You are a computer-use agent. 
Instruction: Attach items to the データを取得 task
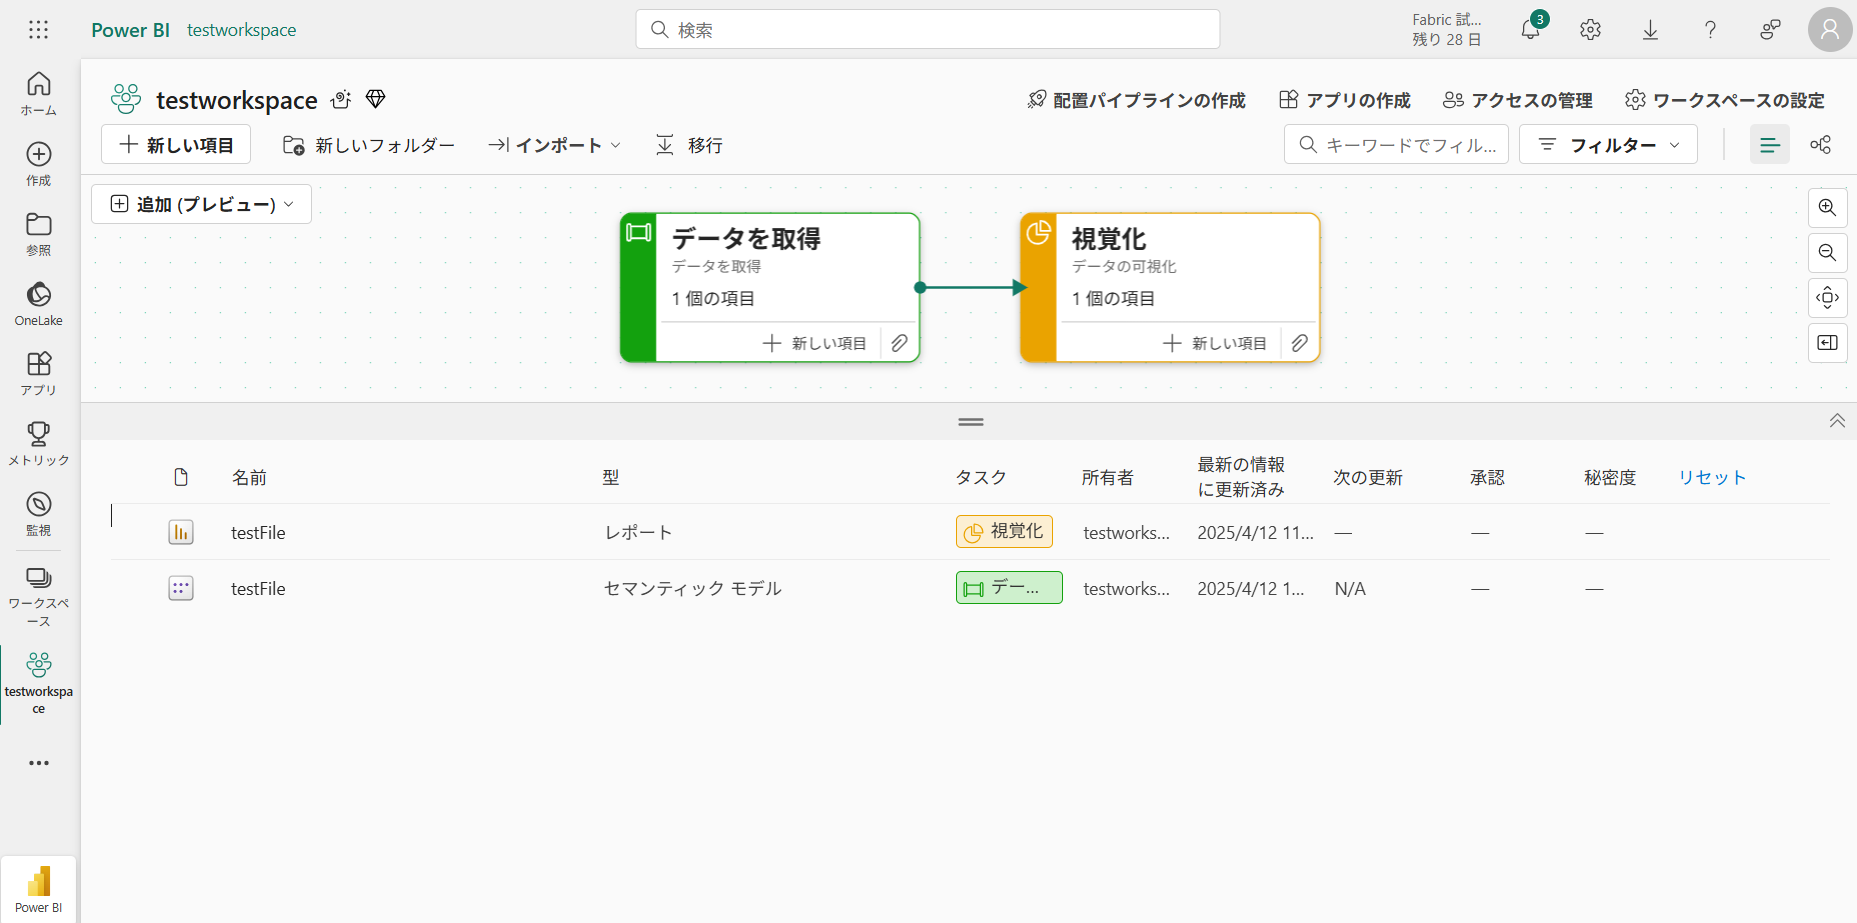[900, 343]
